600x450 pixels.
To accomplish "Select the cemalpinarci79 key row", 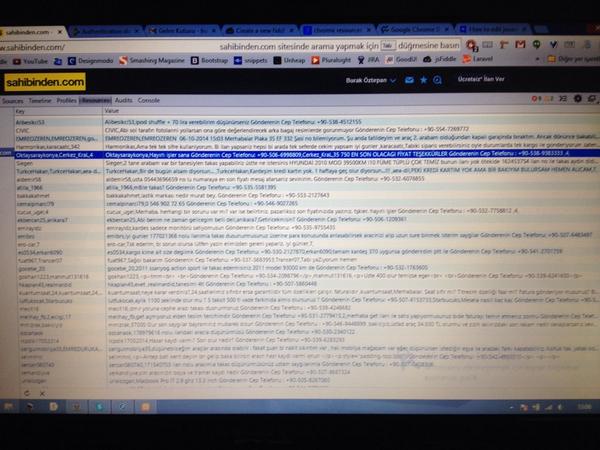I will coord(60,204).
